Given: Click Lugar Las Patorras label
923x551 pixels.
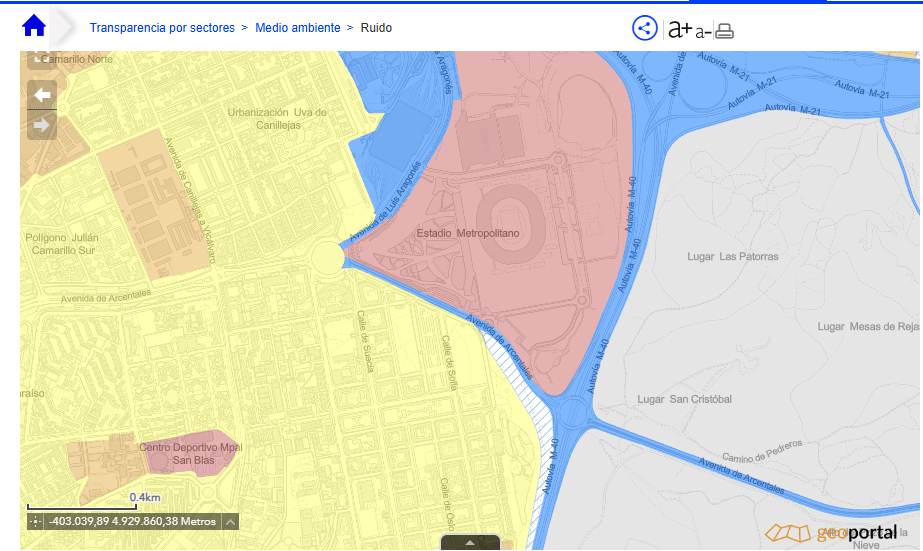Looking at the screenshot, I should pos(733,257).
